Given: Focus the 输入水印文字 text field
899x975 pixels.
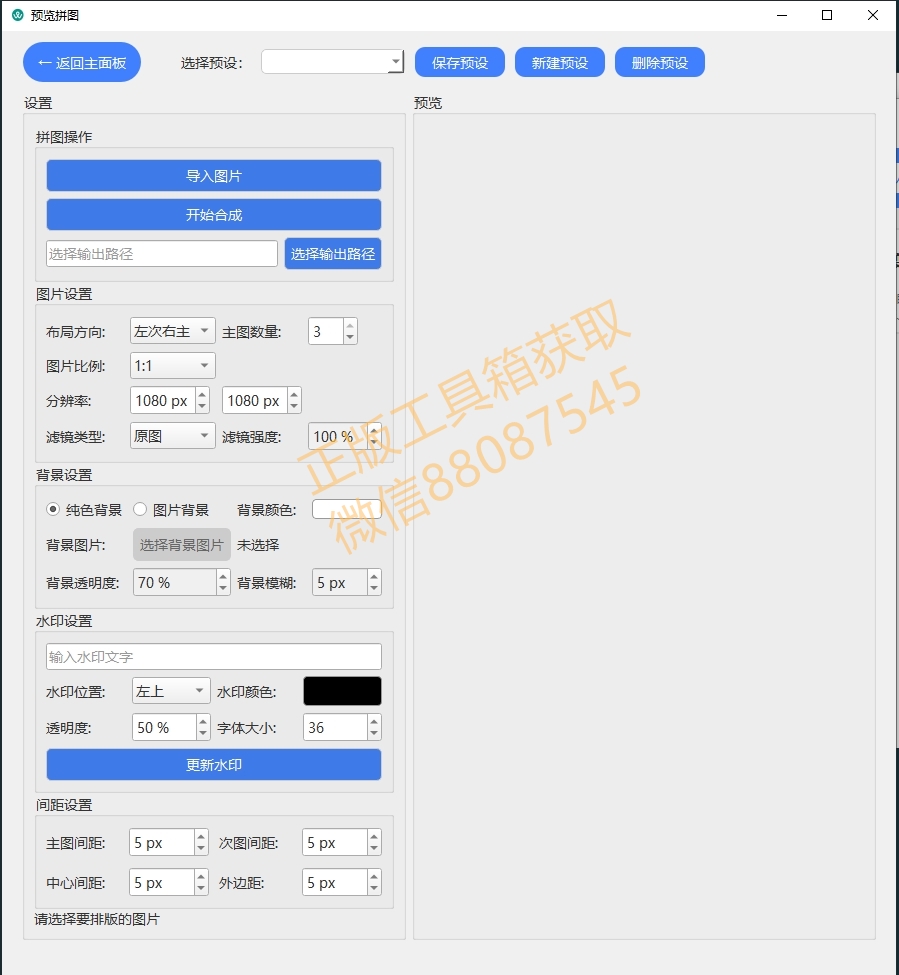Looking at the screenshot, I should click(214, 657).
